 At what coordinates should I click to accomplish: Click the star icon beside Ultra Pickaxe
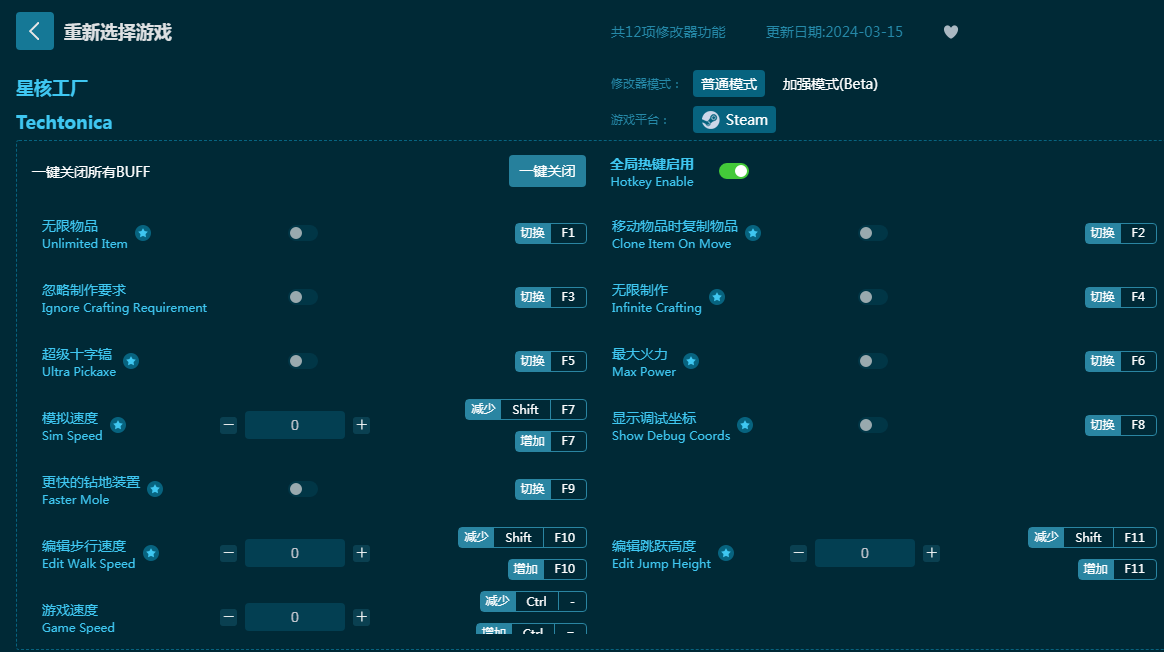131,361
